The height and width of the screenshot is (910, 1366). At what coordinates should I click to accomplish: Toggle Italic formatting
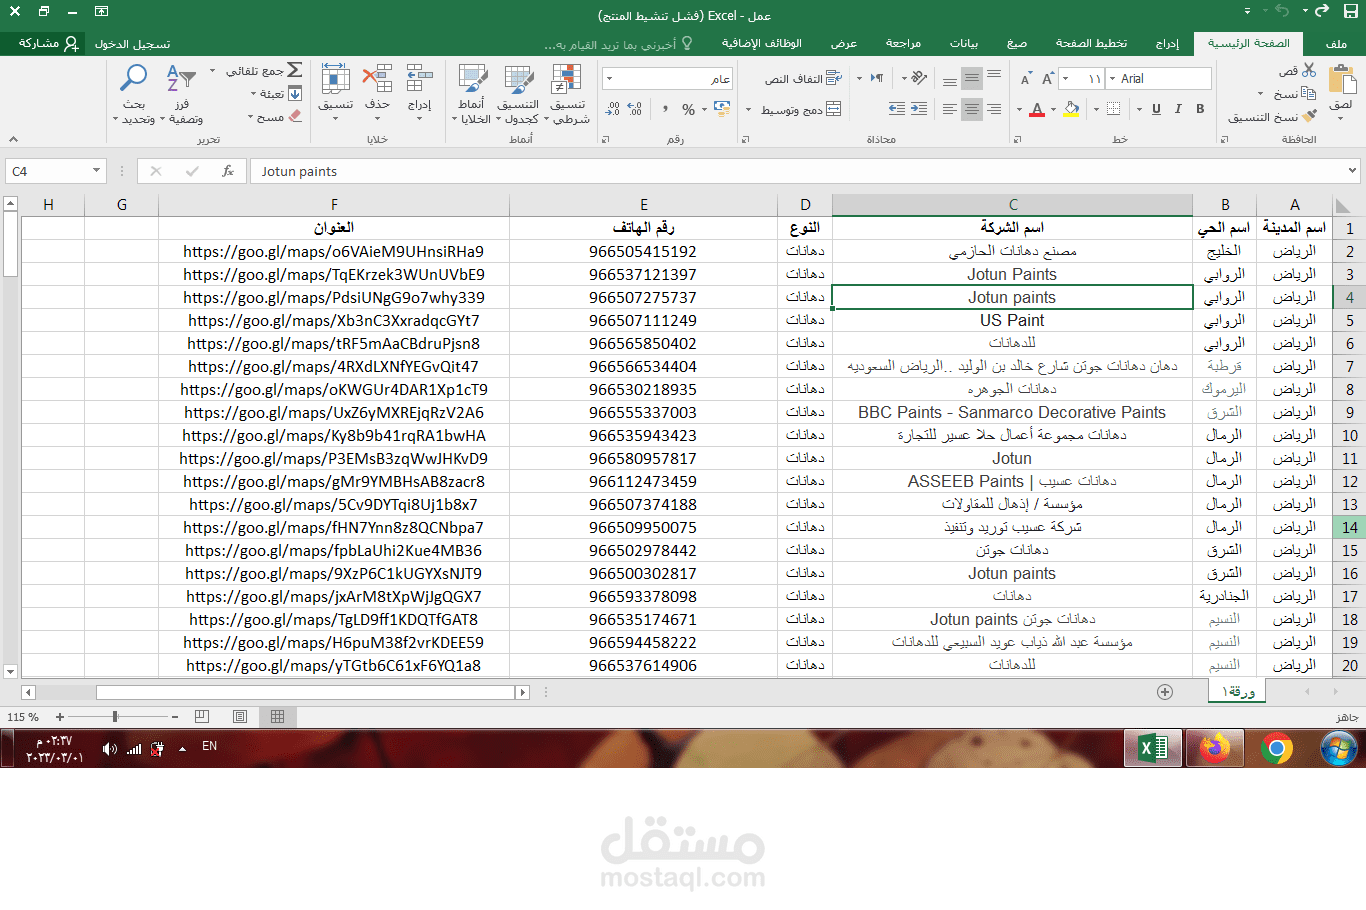1178,109
